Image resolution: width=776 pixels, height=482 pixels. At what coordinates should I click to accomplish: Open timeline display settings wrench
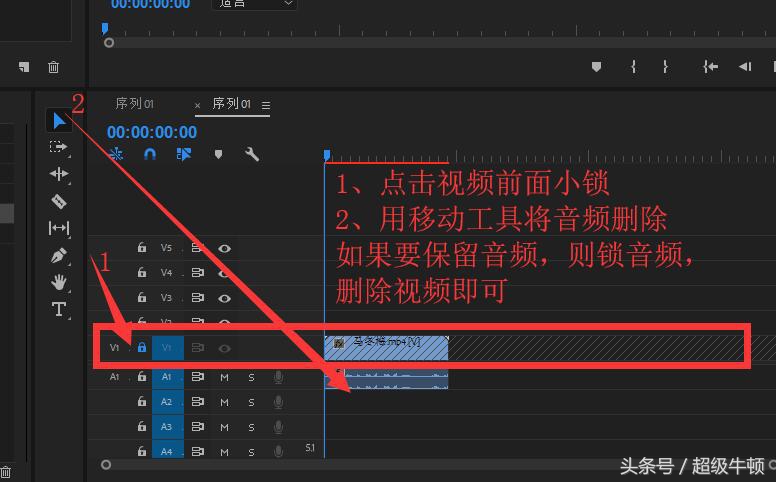tap(252, 154)
